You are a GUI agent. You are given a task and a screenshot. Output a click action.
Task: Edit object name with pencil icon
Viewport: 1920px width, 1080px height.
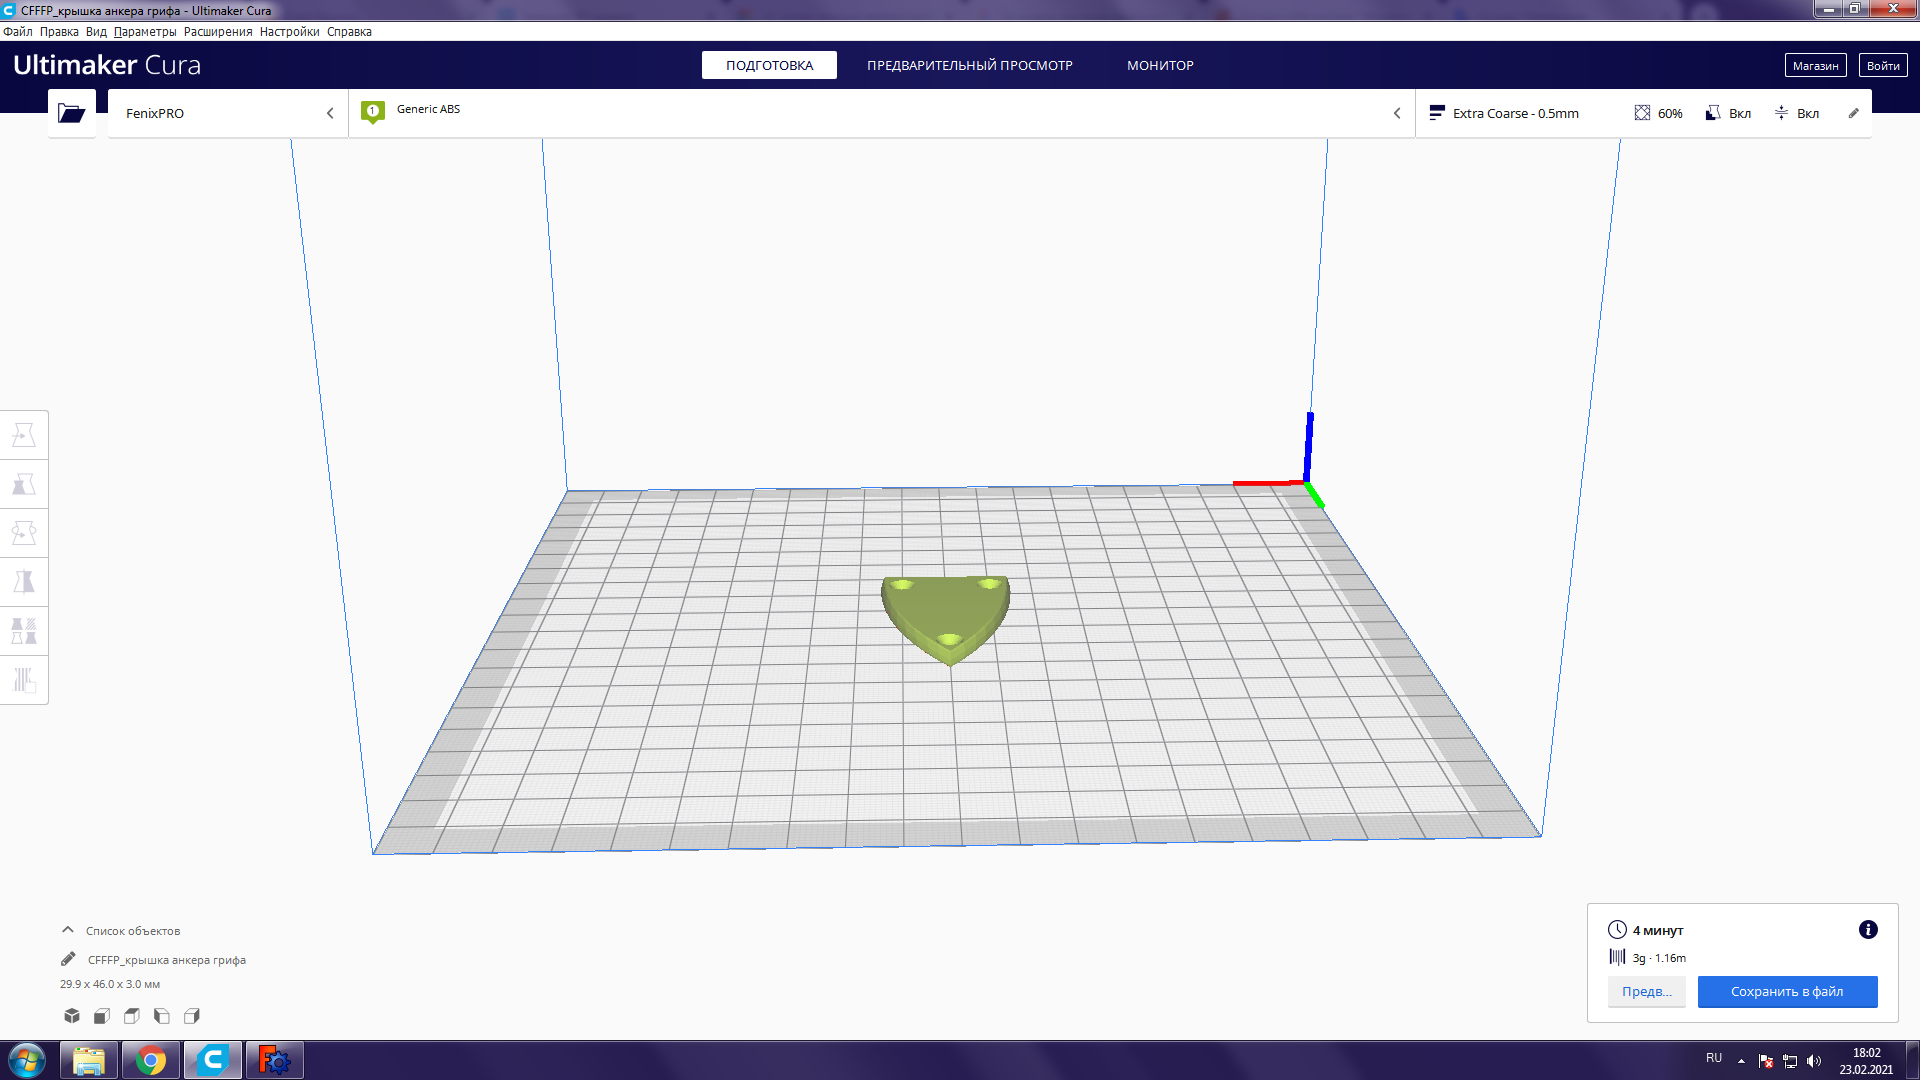coord(68,959)
